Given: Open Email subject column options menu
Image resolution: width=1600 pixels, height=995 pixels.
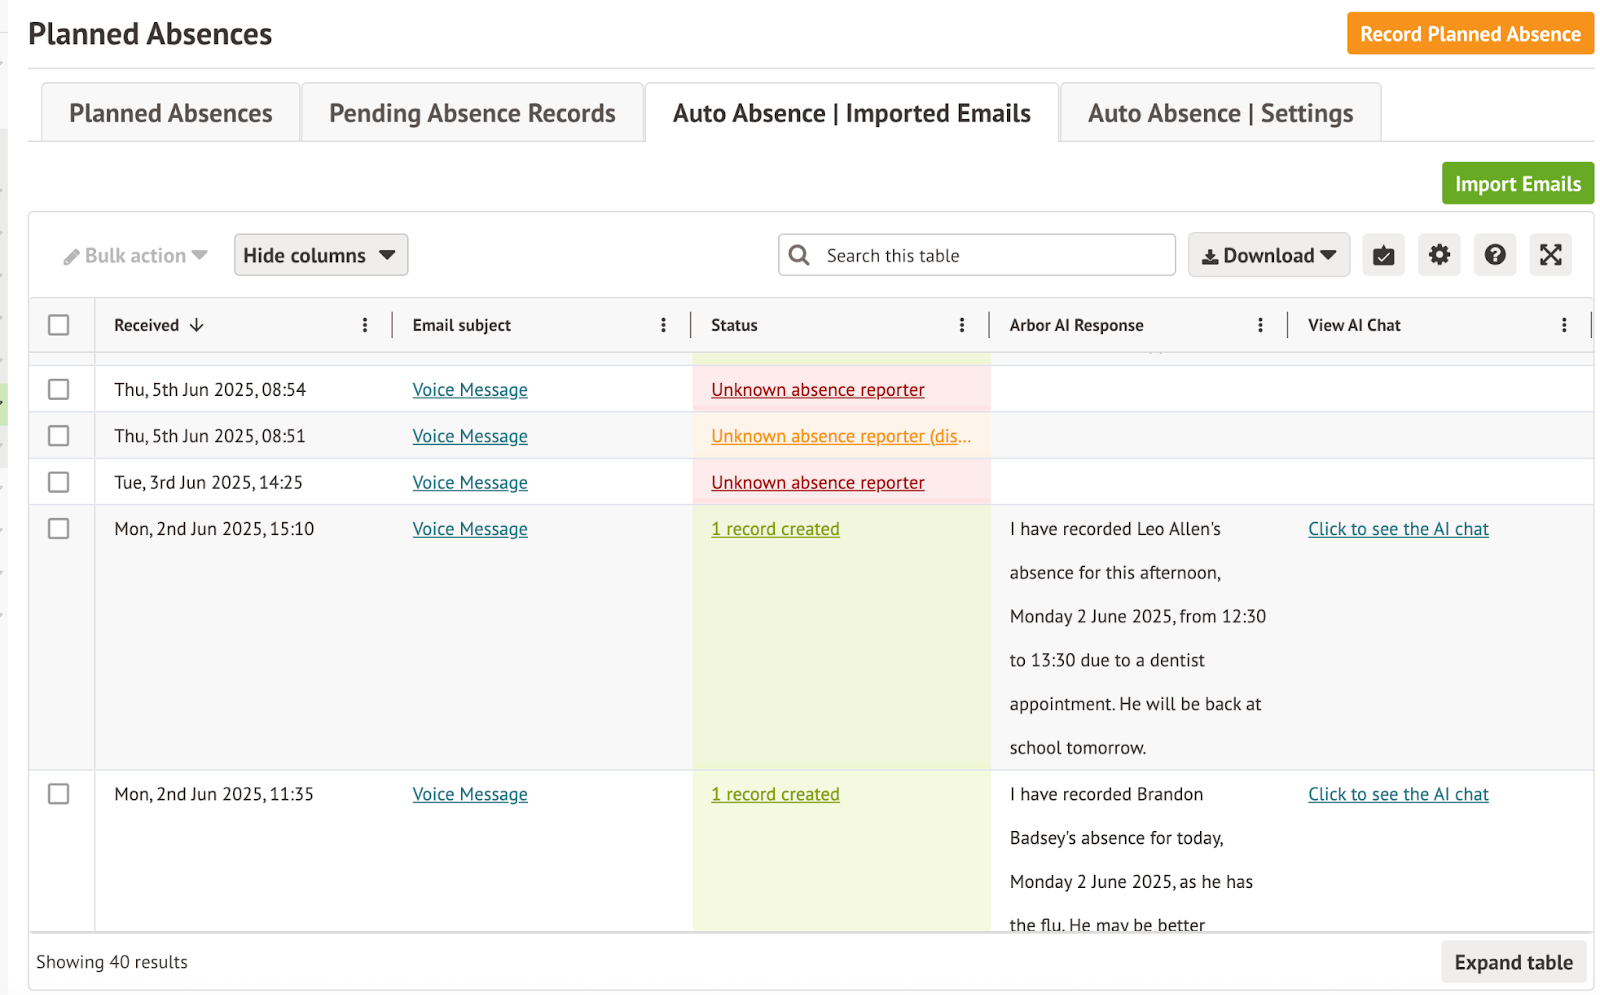Looking at the screenshot, I should coord(663,325).
